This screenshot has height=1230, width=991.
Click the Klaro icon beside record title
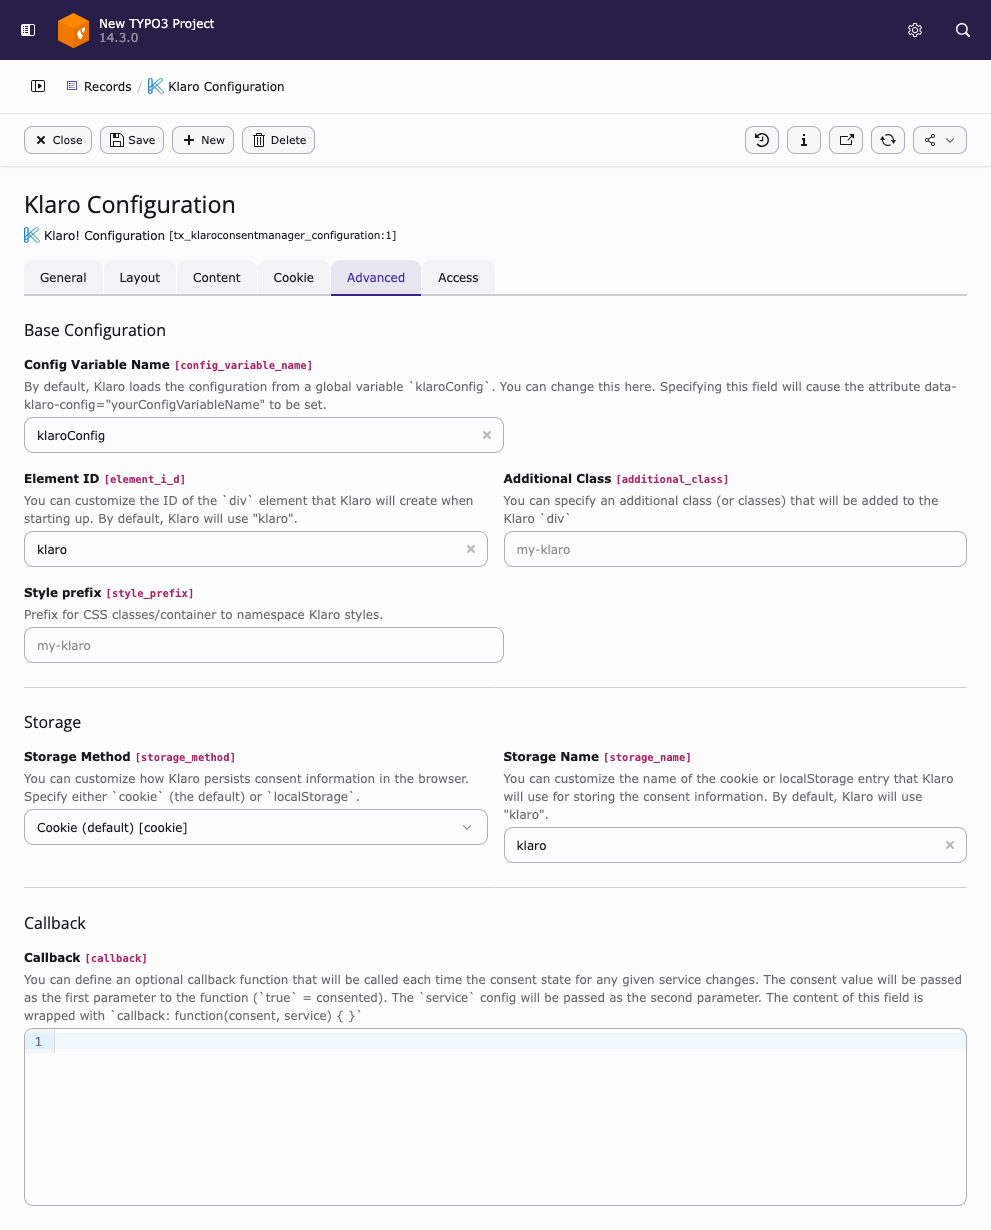pyautogui.click(x=32, y=235)
